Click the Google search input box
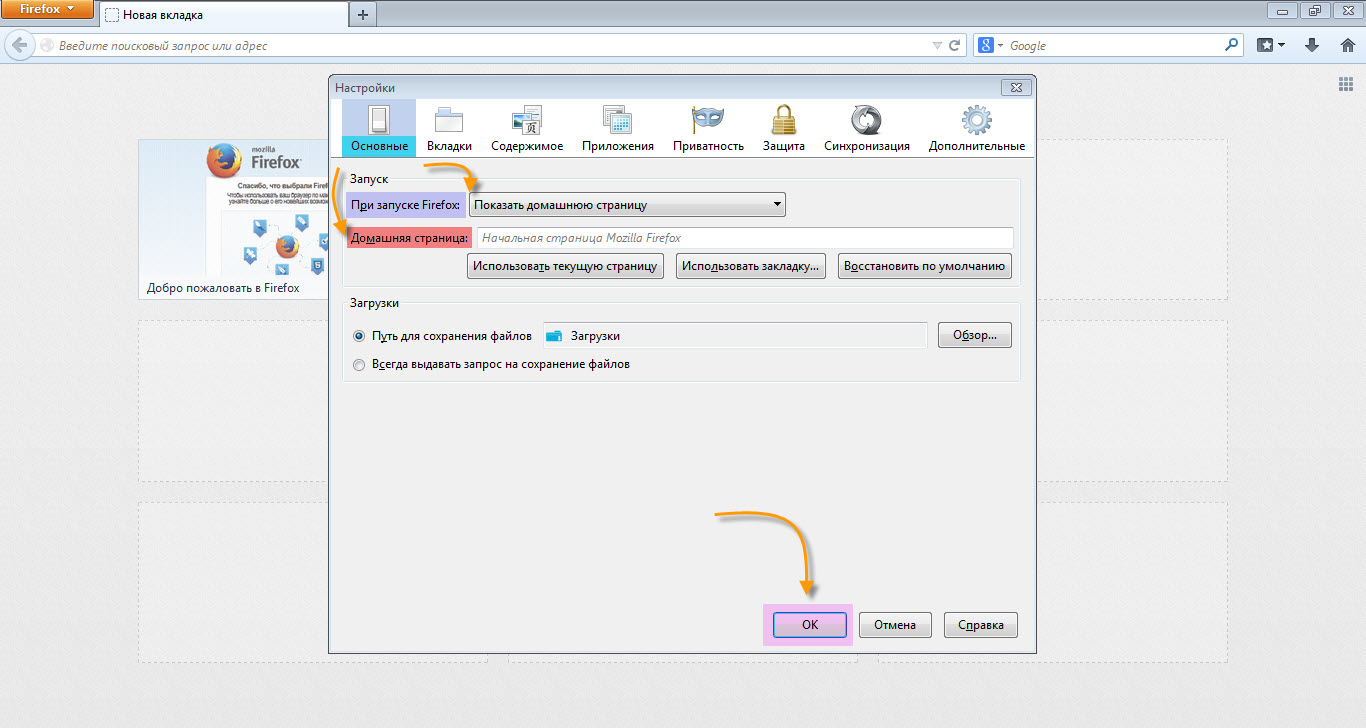The height and width of the screenshot is (728, 1366). (1114, 46)
